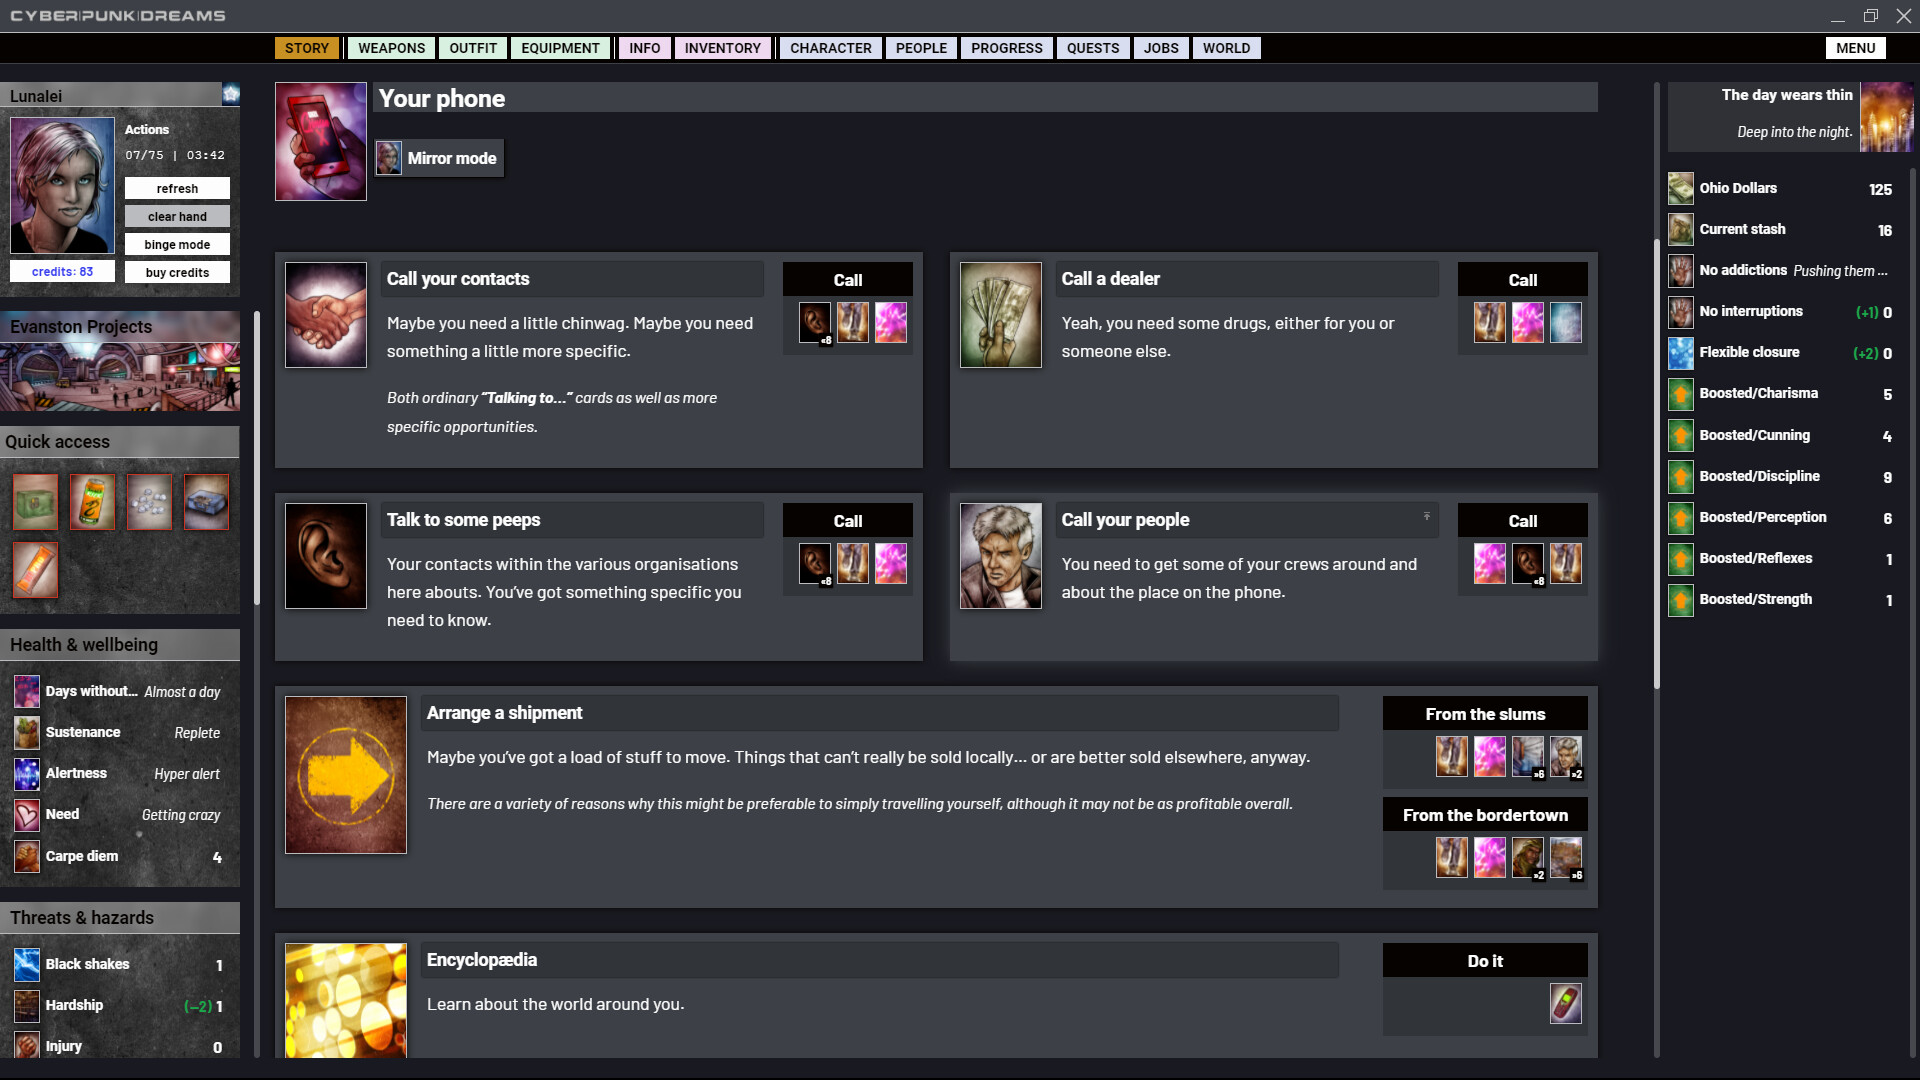Click the Carpe diem icon in Health panel
1920x1080 pixels.
pyautogui.click(x=27, y=856)
